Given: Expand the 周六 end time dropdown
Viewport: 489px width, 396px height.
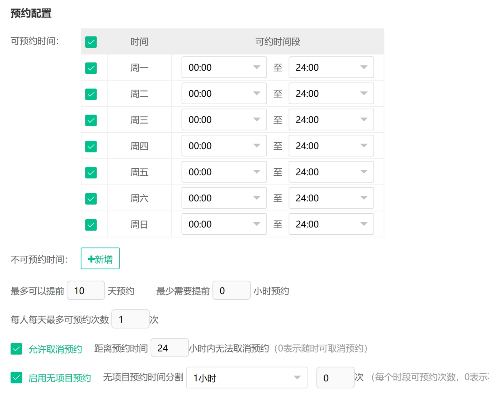Looking at the screenshot, I should point(331,198).
